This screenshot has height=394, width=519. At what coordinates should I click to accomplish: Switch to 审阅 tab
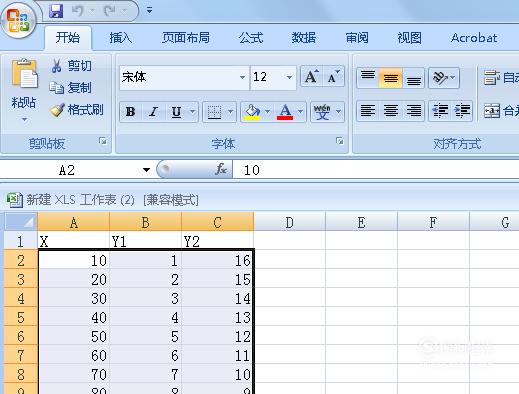click(357, 38)
